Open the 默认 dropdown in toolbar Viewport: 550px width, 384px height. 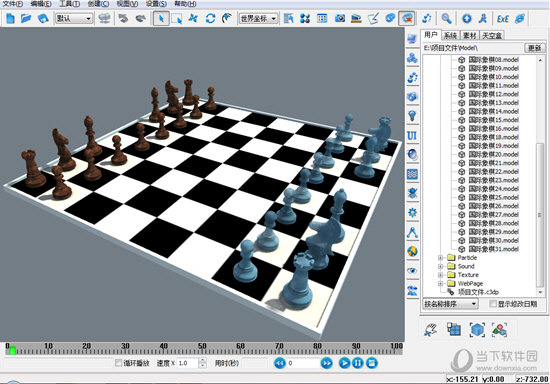click(74, 18)
